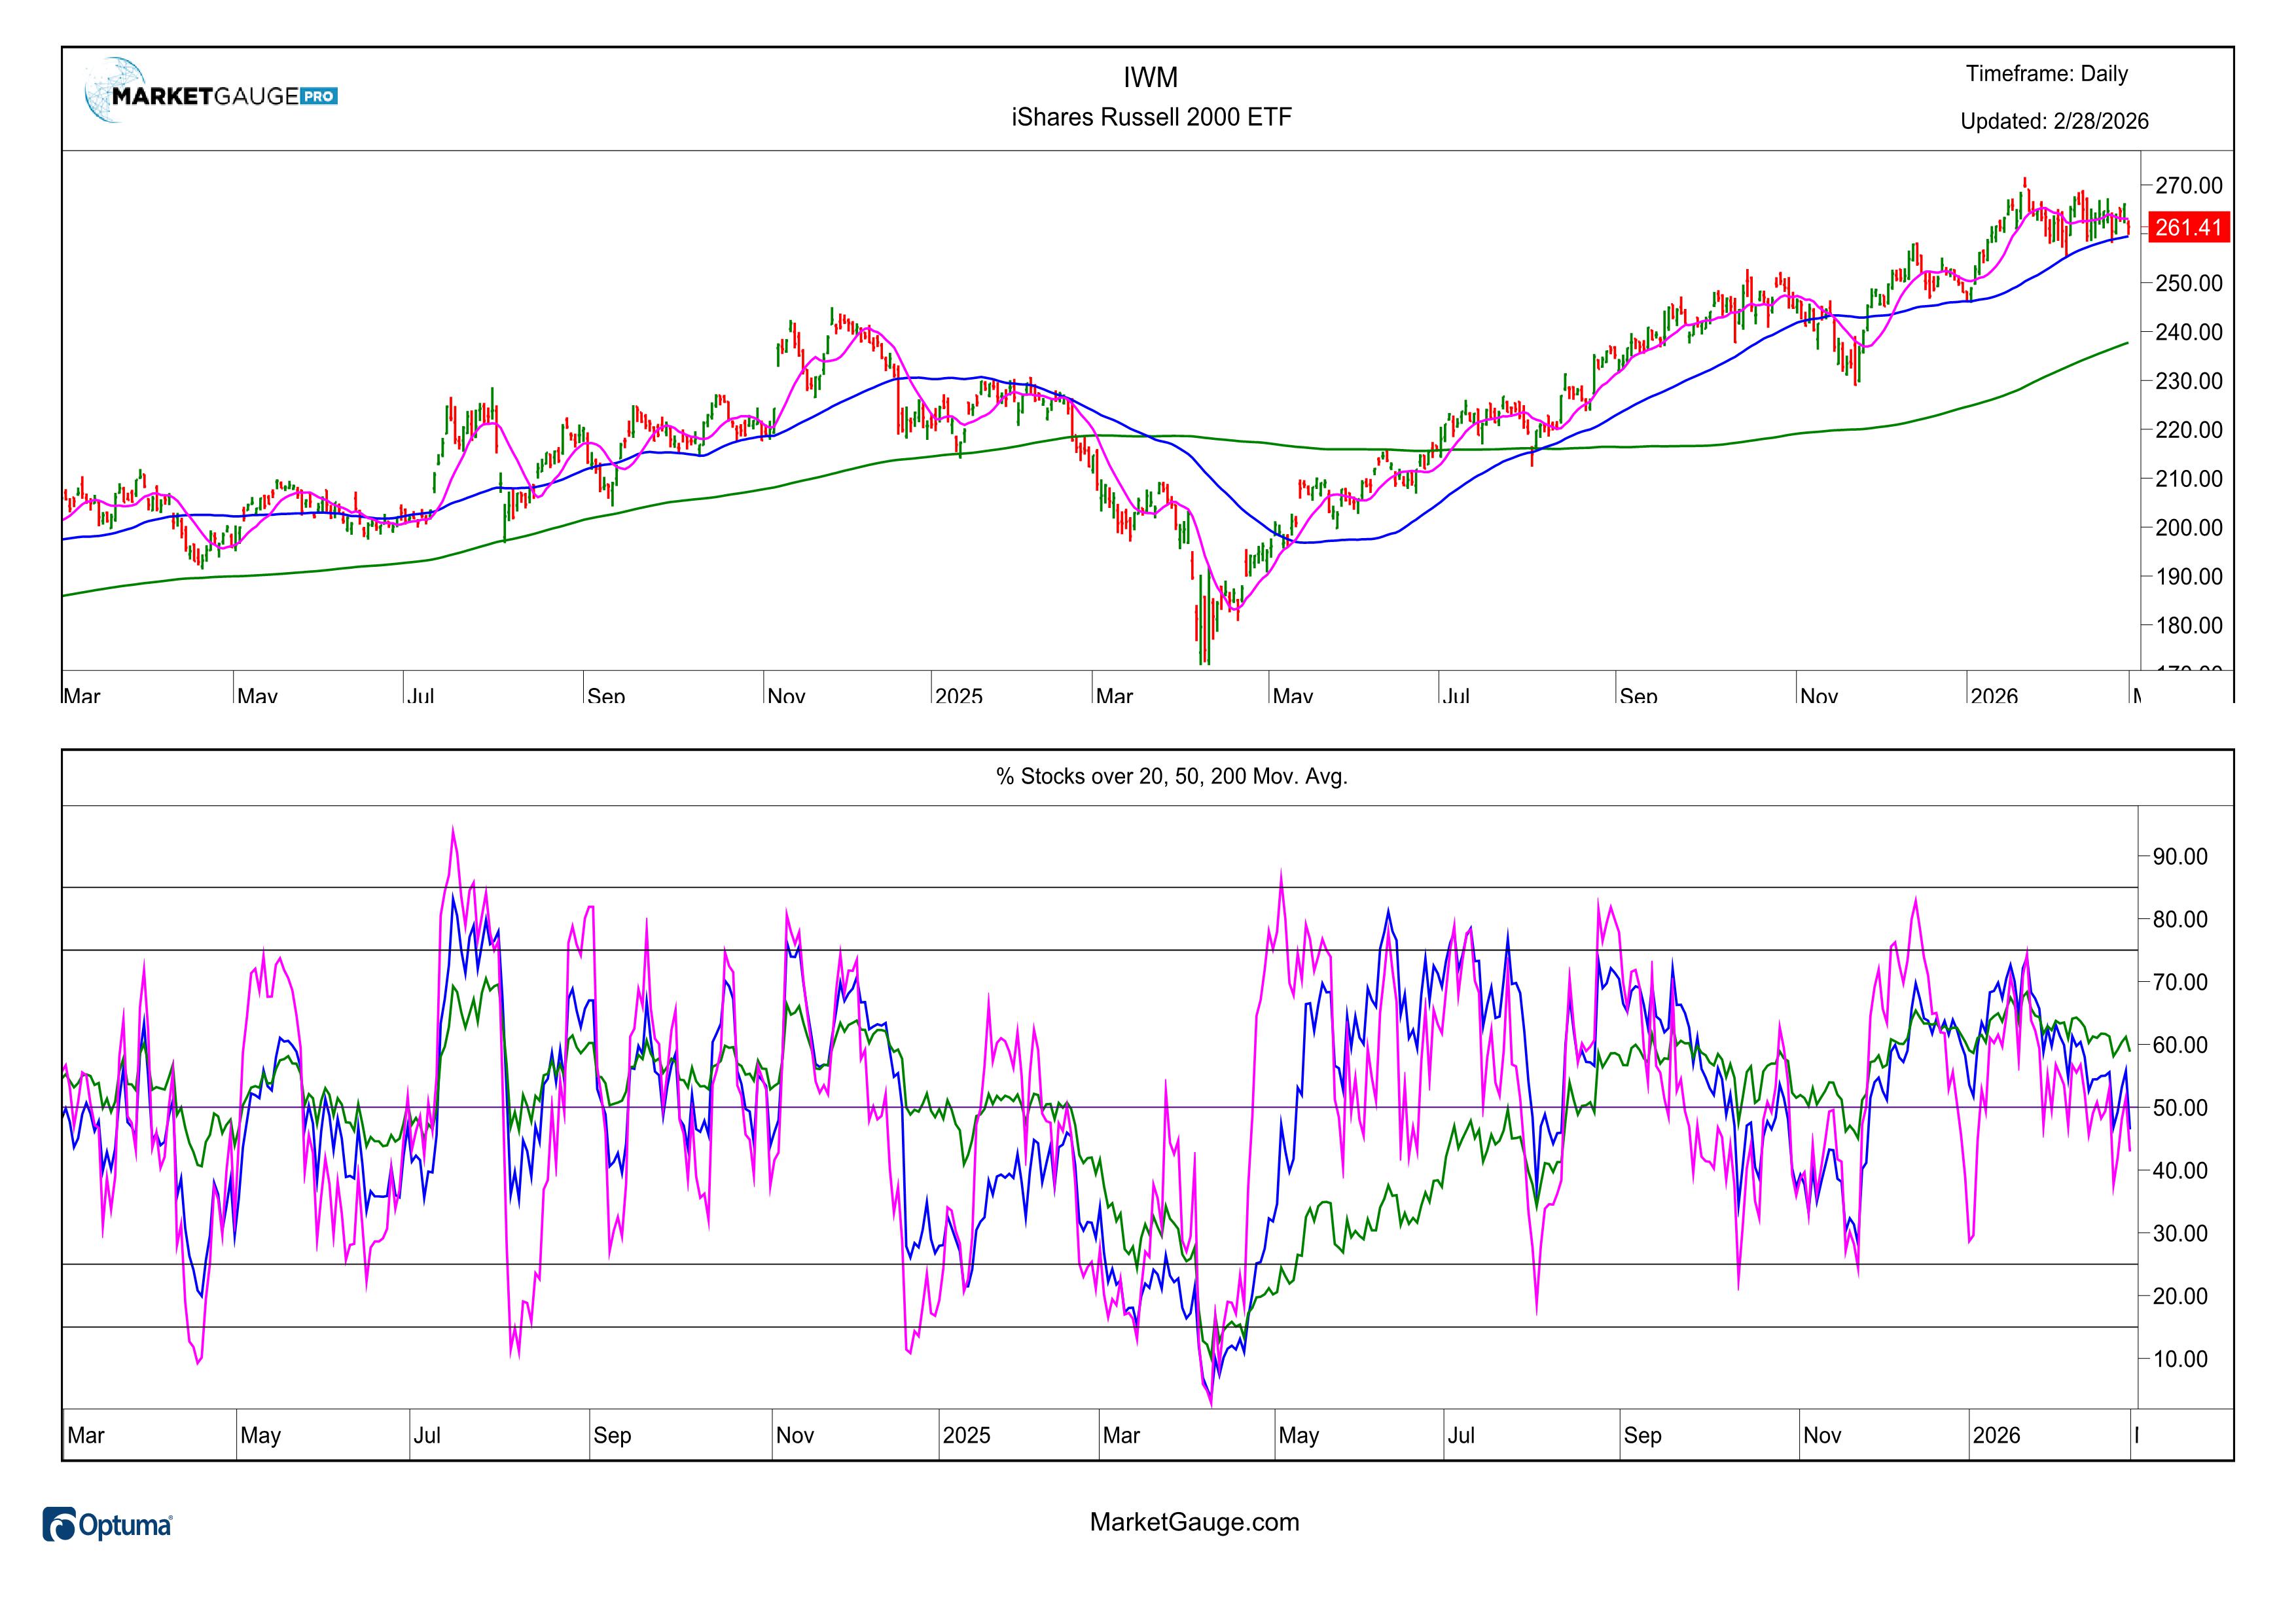Click the MarketGauge Pro logo
2296x1624 pixels.
210,93
